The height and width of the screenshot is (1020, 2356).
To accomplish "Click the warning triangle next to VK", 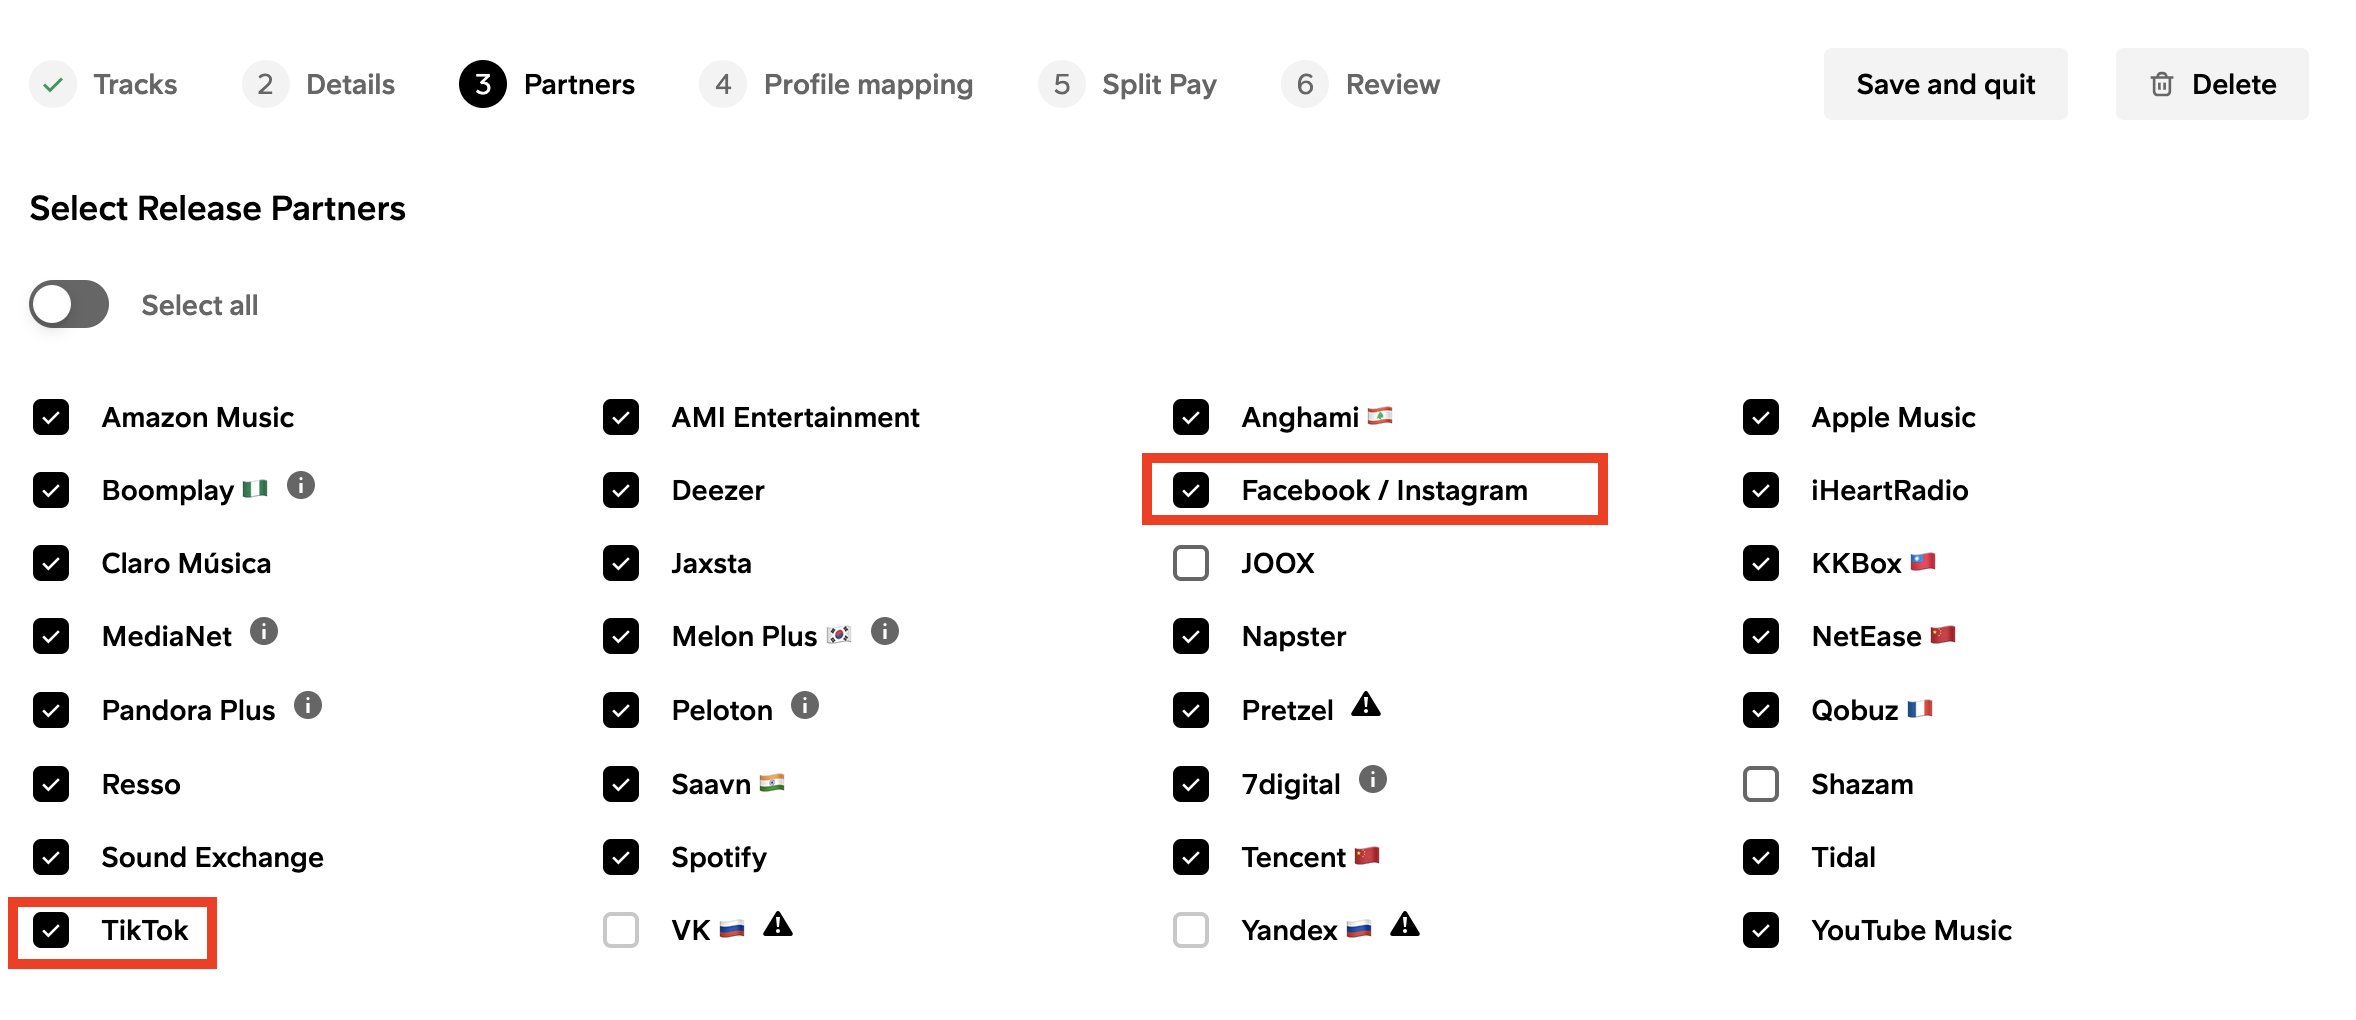I will coord(778,926).
